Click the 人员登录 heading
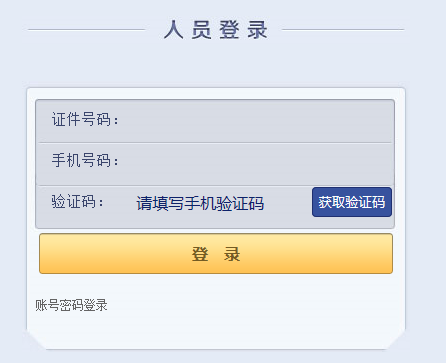The width and height of the screenshot is (446, 363). tap(216, 30)
